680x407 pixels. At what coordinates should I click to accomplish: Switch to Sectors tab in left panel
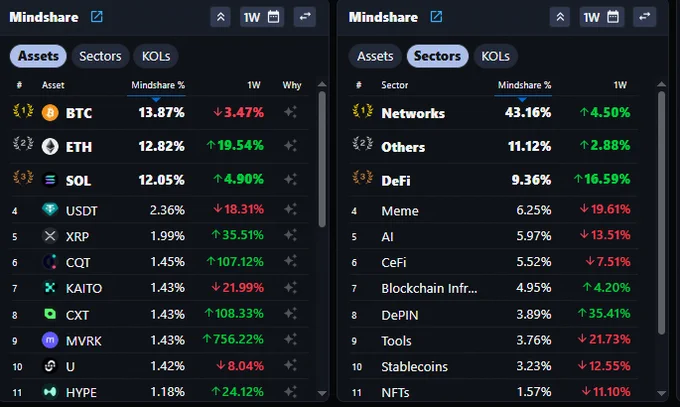pyautogui.click(x=100, y=56)
